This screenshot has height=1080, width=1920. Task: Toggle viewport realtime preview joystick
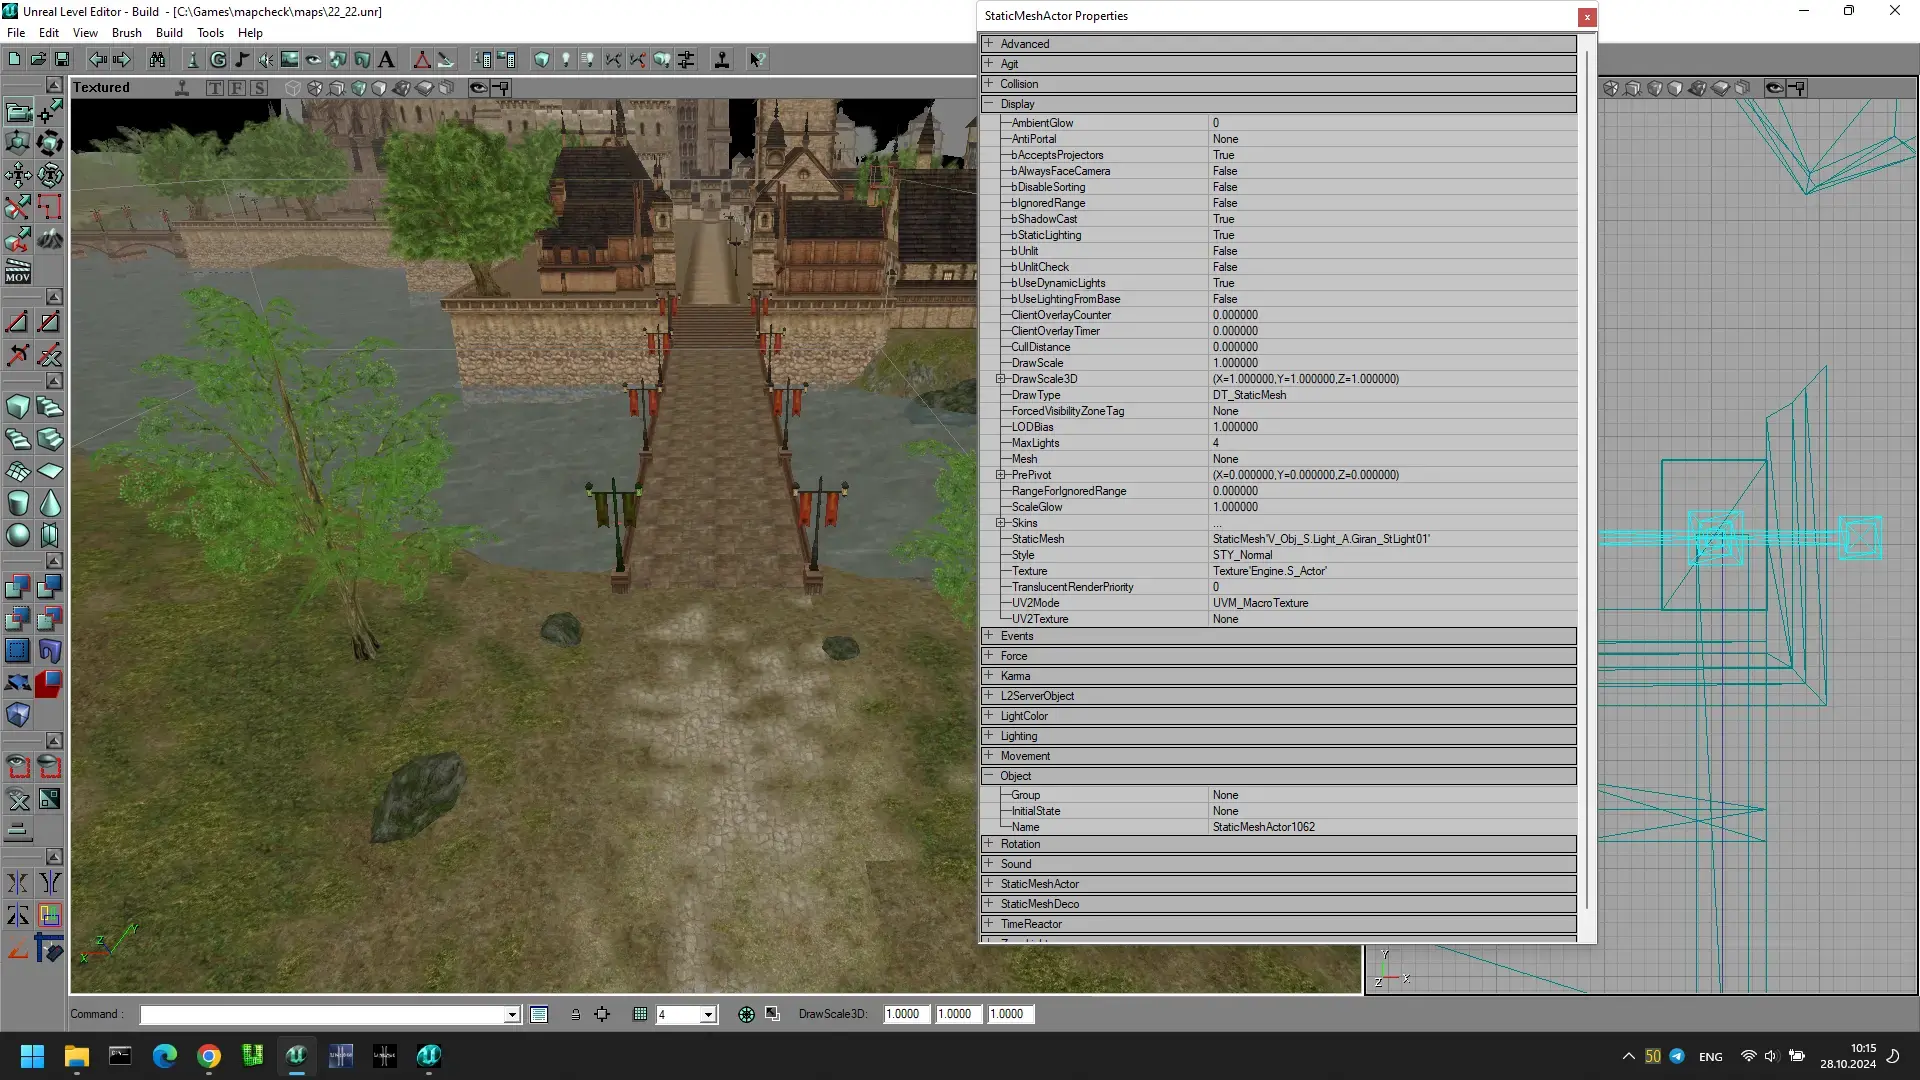pos(182,88)
